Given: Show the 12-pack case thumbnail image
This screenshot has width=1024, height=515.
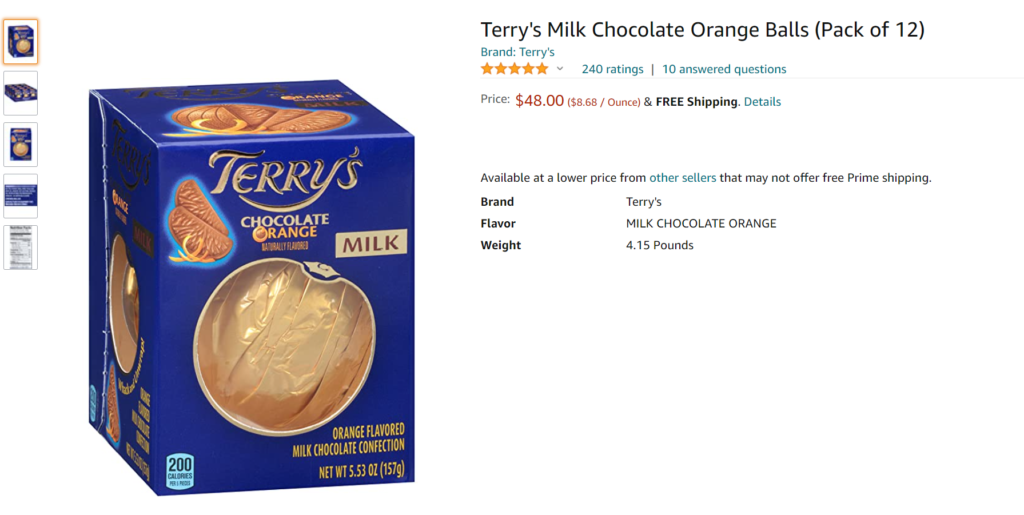Looking at the screenshot, I should (20, 93).
